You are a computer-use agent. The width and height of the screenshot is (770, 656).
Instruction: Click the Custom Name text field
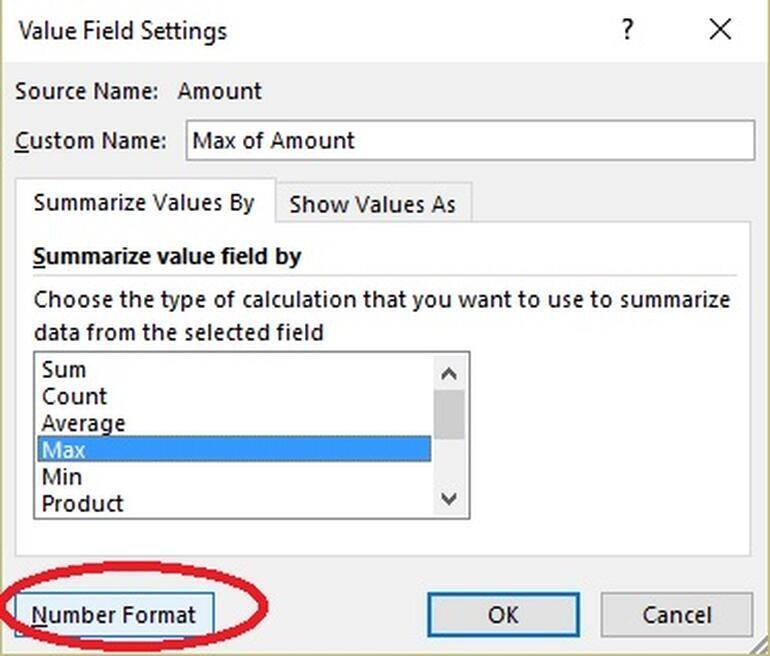[470, 141]
